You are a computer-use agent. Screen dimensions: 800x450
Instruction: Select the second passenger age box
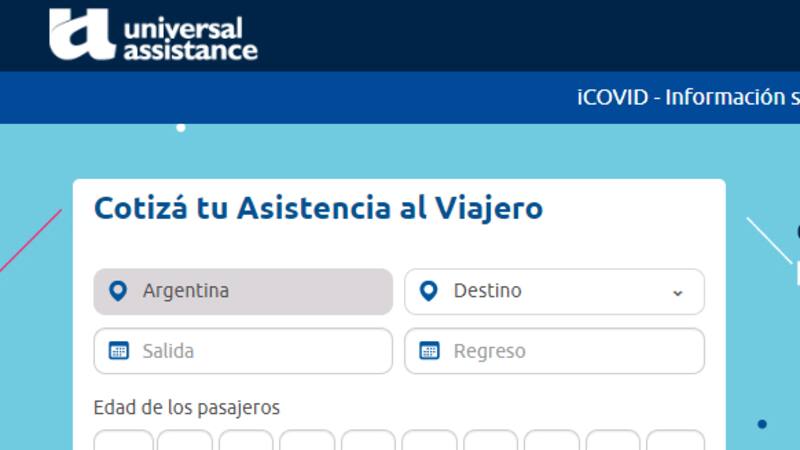click(x=185, y=441)
